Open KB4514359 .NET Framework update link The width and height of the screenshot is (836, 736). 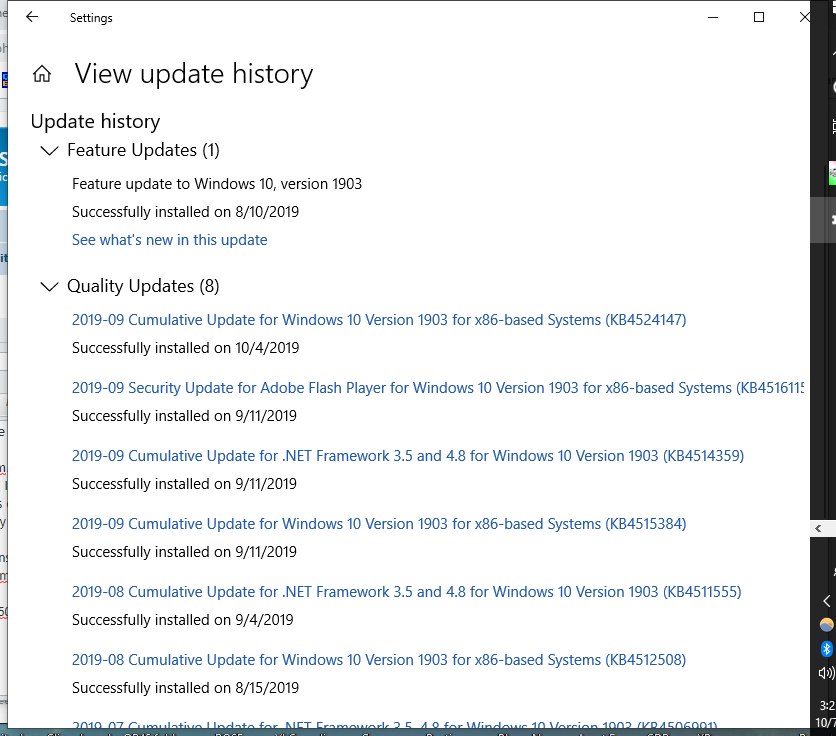coord(408,456)
